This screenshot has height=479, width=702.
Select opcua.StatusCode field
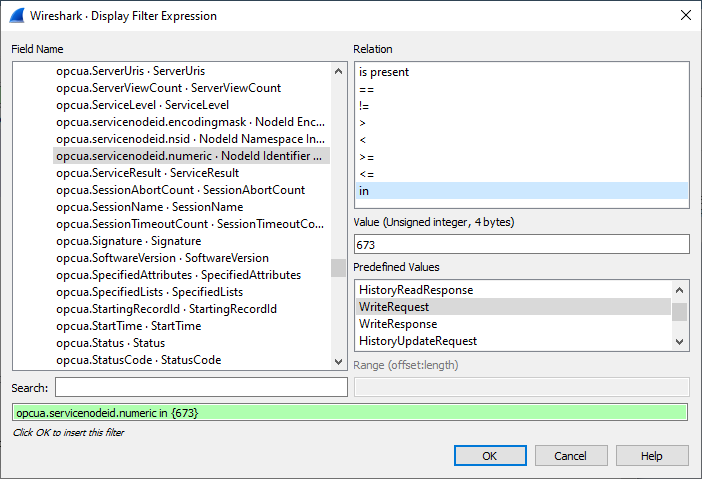191,360
